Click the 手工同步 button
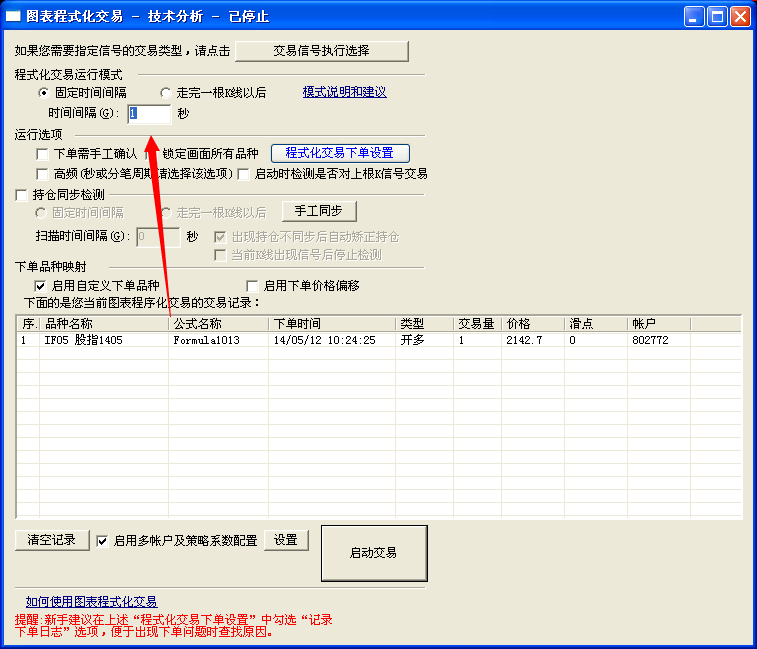Viewport: 757px width, 649px height. point(319,211)
